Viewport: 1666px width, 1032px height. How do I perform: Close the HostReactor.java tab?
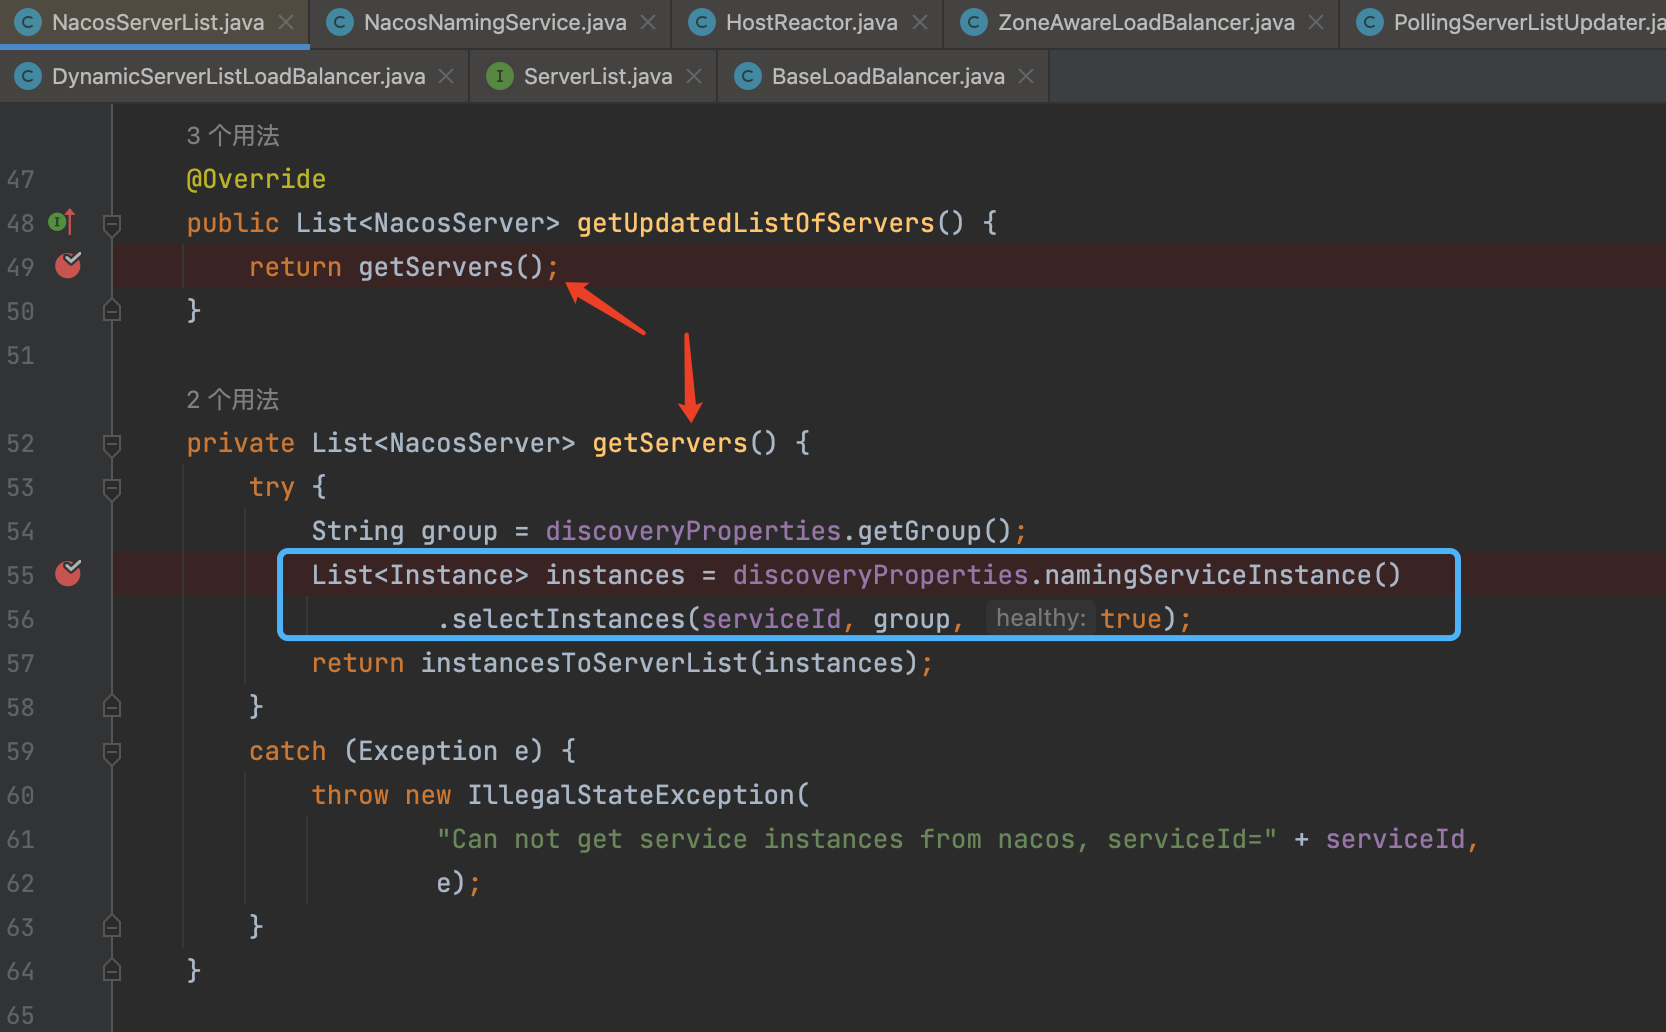(x=920, y=22)
